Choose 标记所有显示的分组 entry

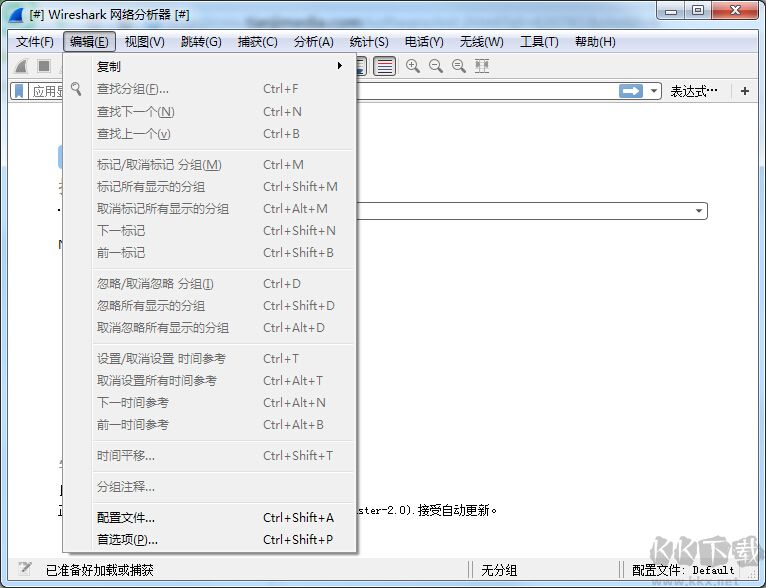224,187
